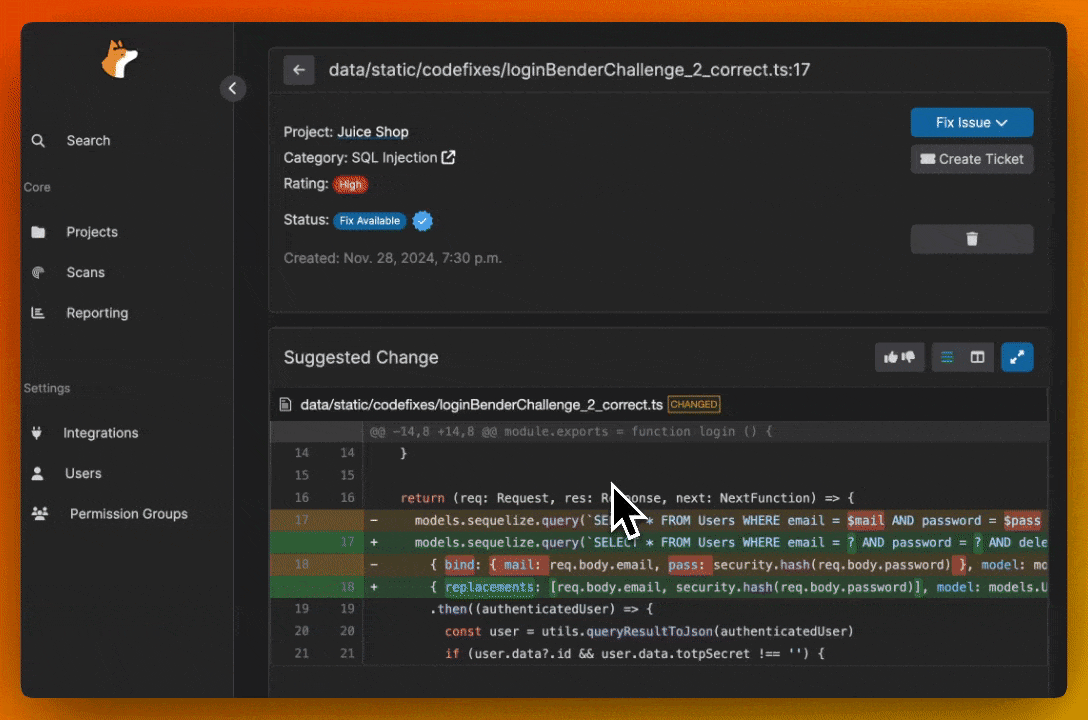
Task: Open Integrations settings
Action: (100, 433)
